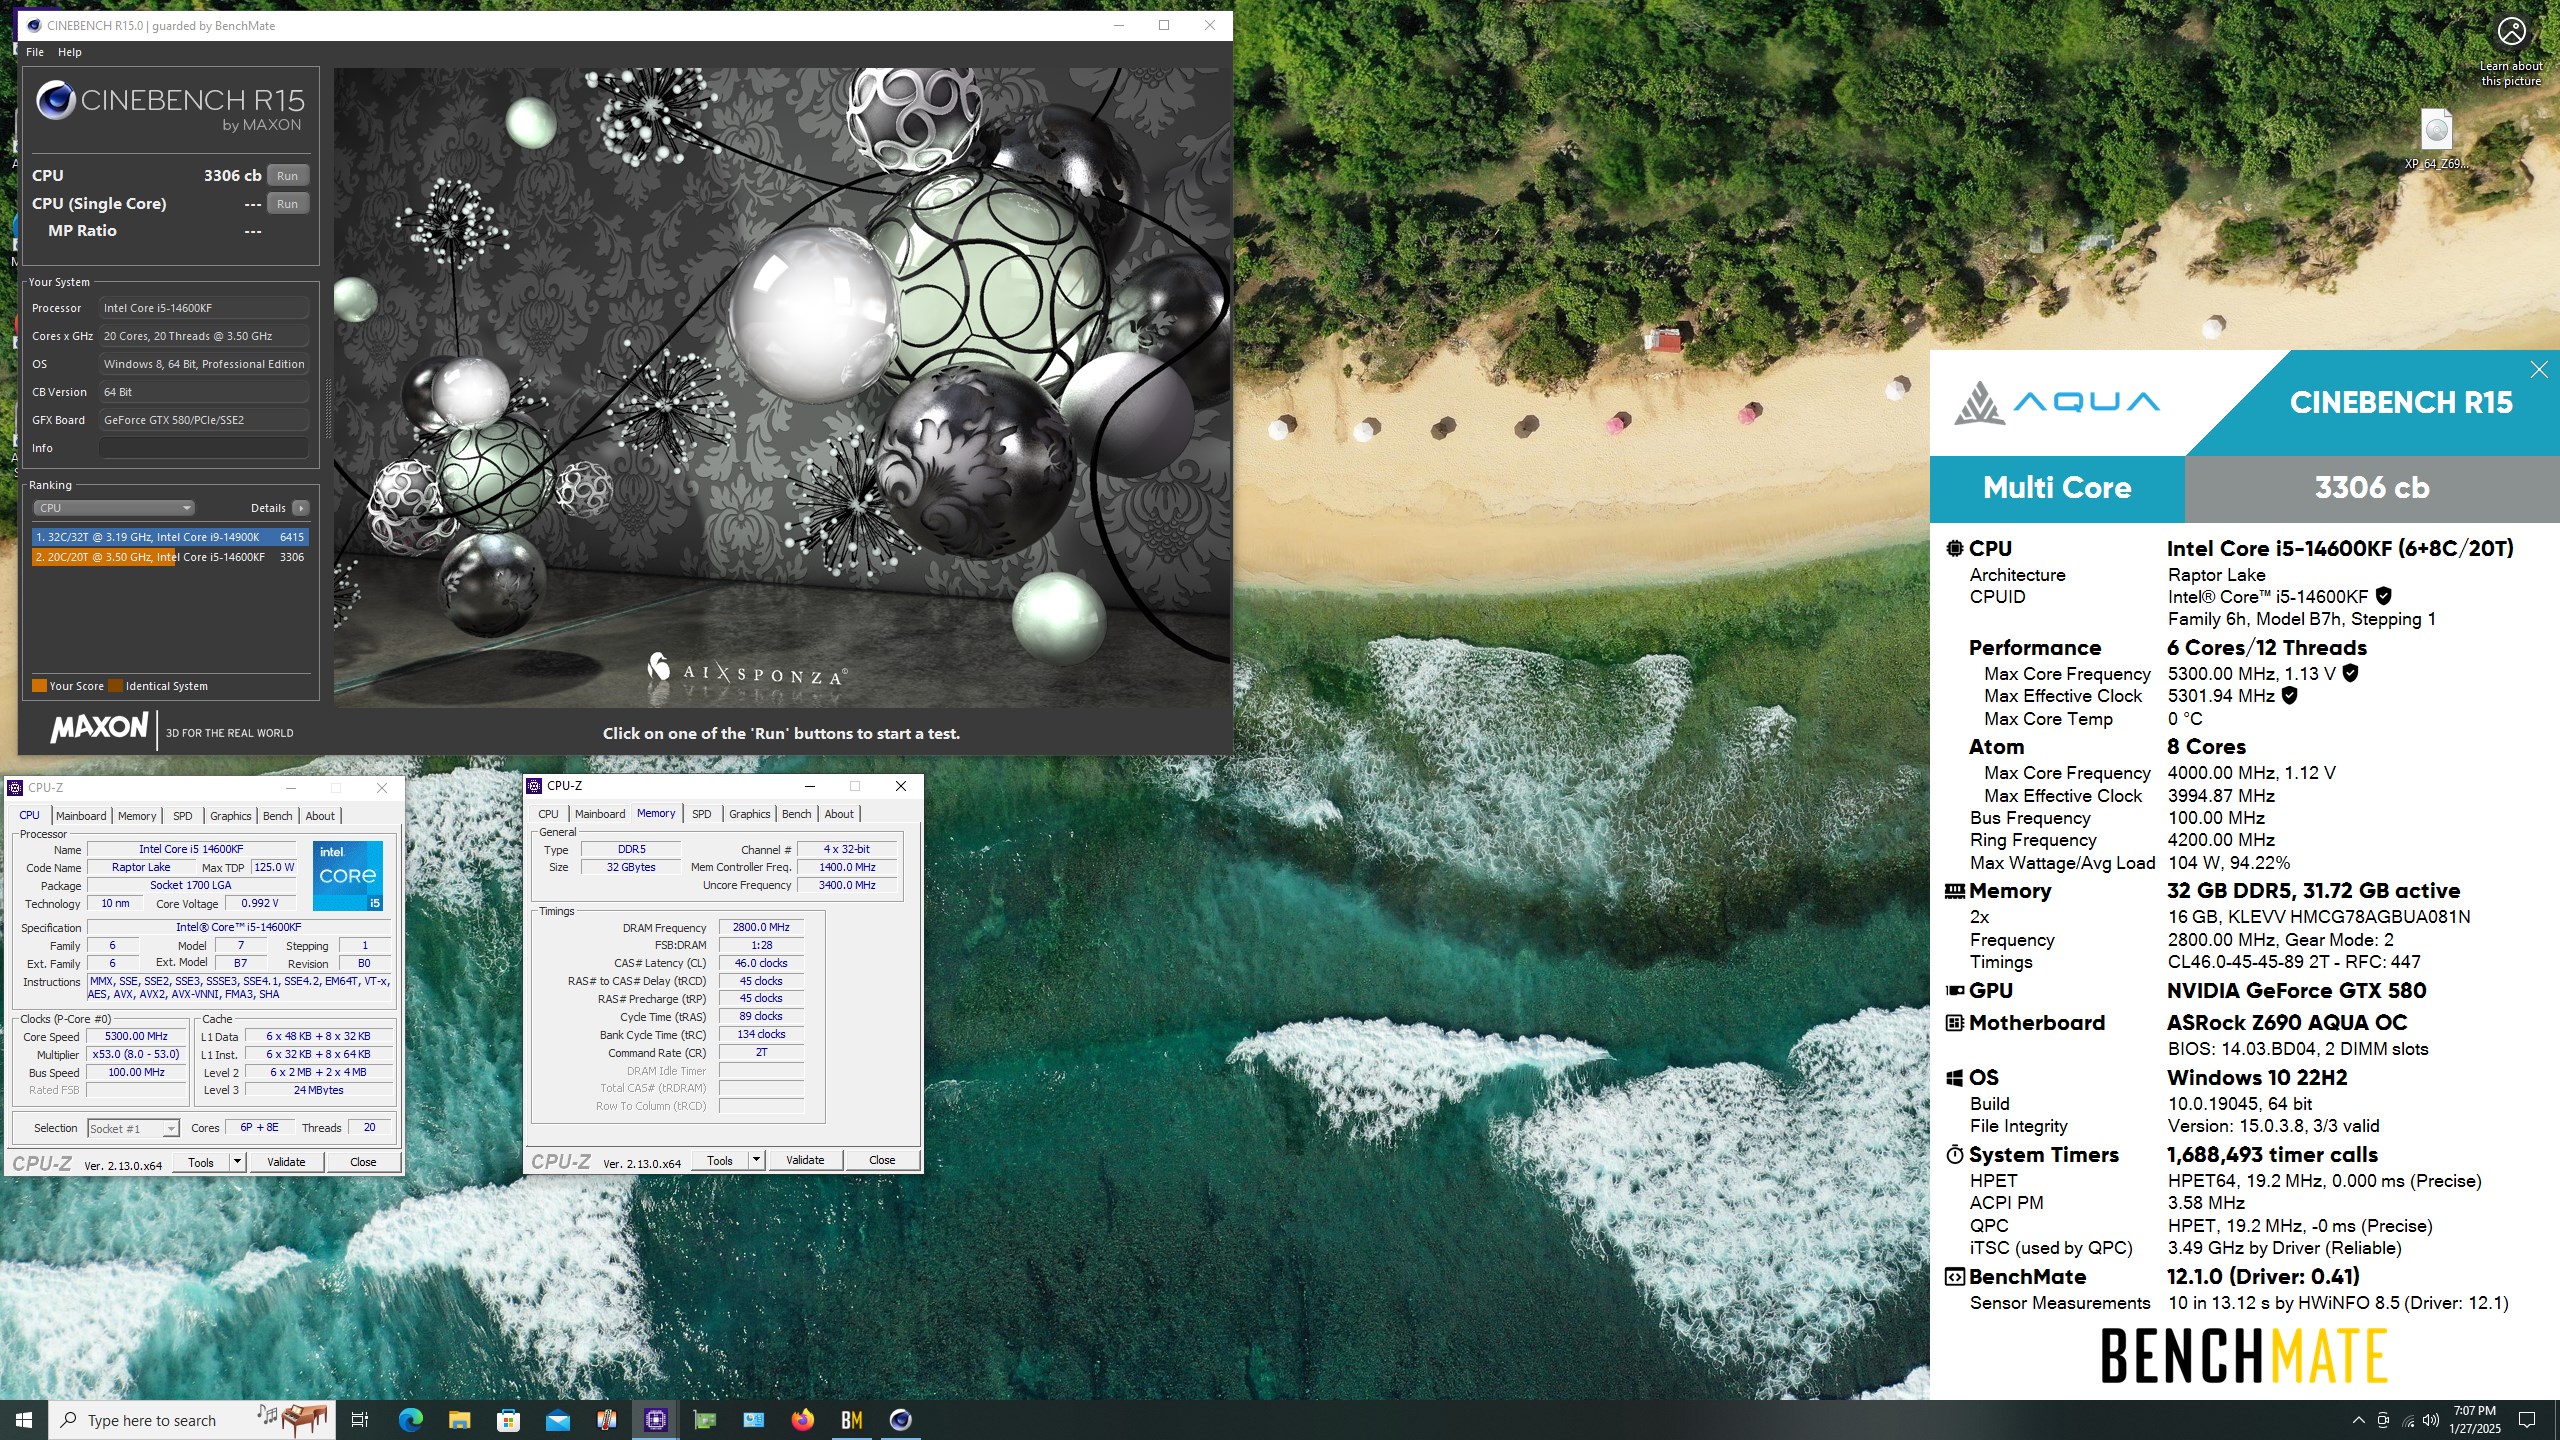Click the CPUID verified shield icon
Screen dimensions: 2560x1440
click(x=2384, y=596)
